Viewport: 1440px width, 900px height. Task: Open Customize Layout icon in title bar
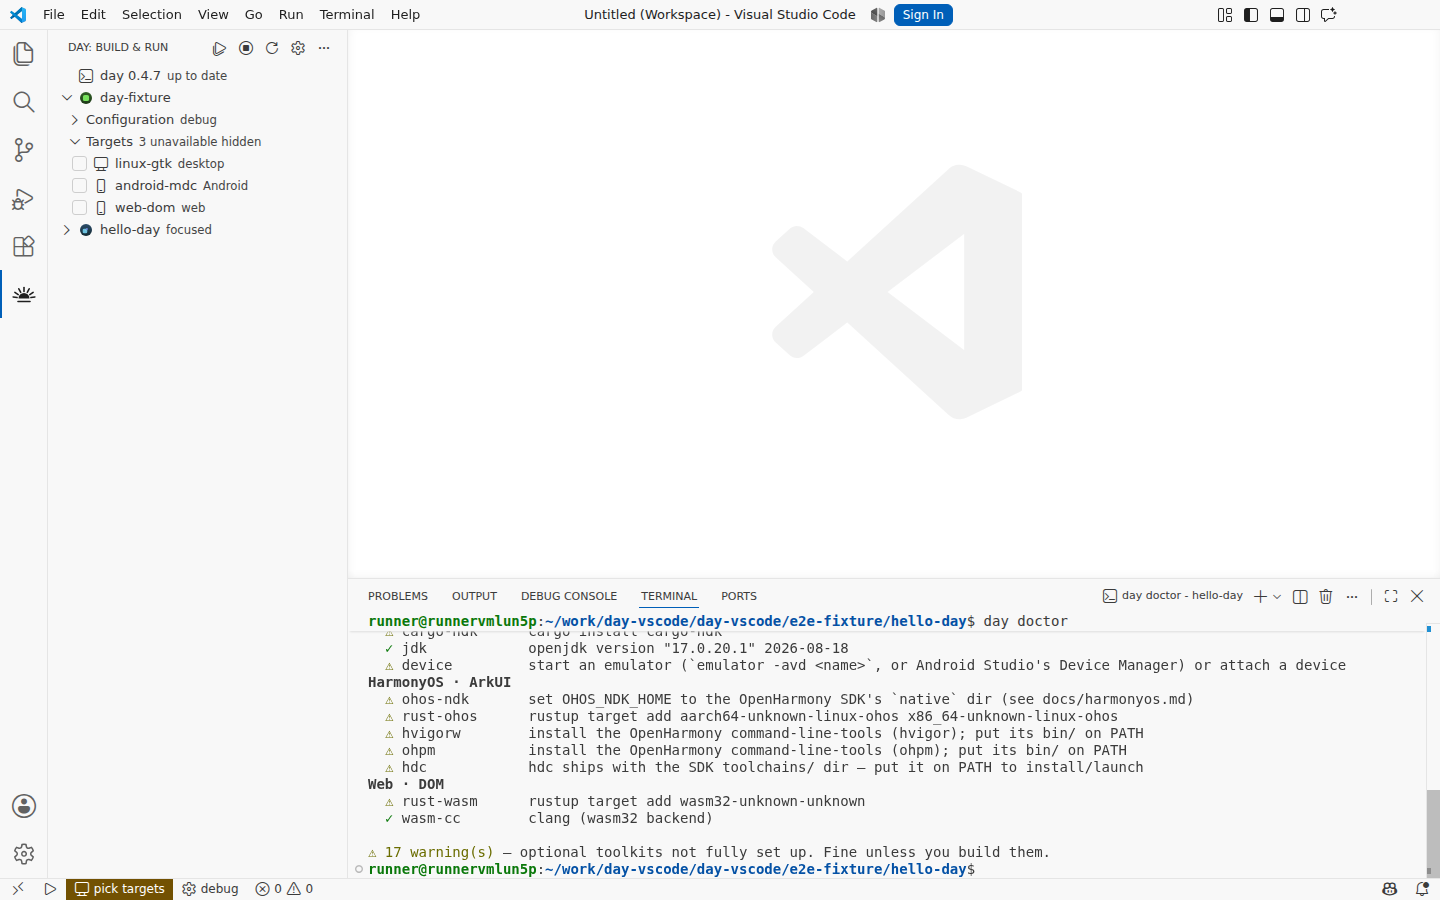point(1225,15)
